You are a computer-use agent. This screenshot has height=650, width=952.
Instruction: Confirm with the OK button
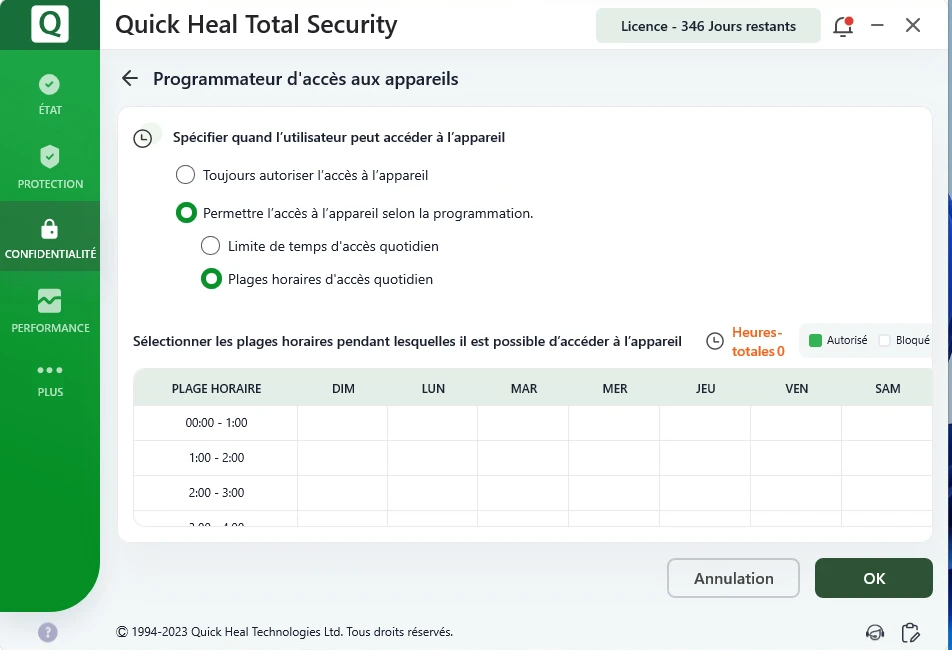click(873, 578)
